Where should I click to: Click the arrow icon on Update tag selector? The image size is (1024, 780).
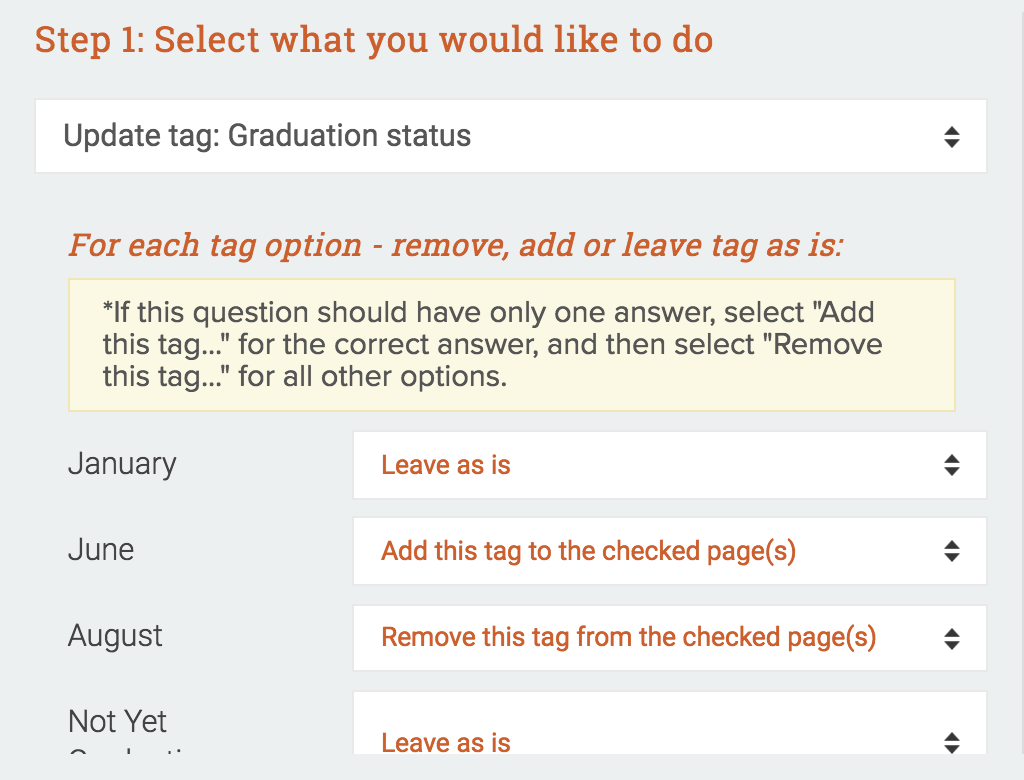click(951, 137)
